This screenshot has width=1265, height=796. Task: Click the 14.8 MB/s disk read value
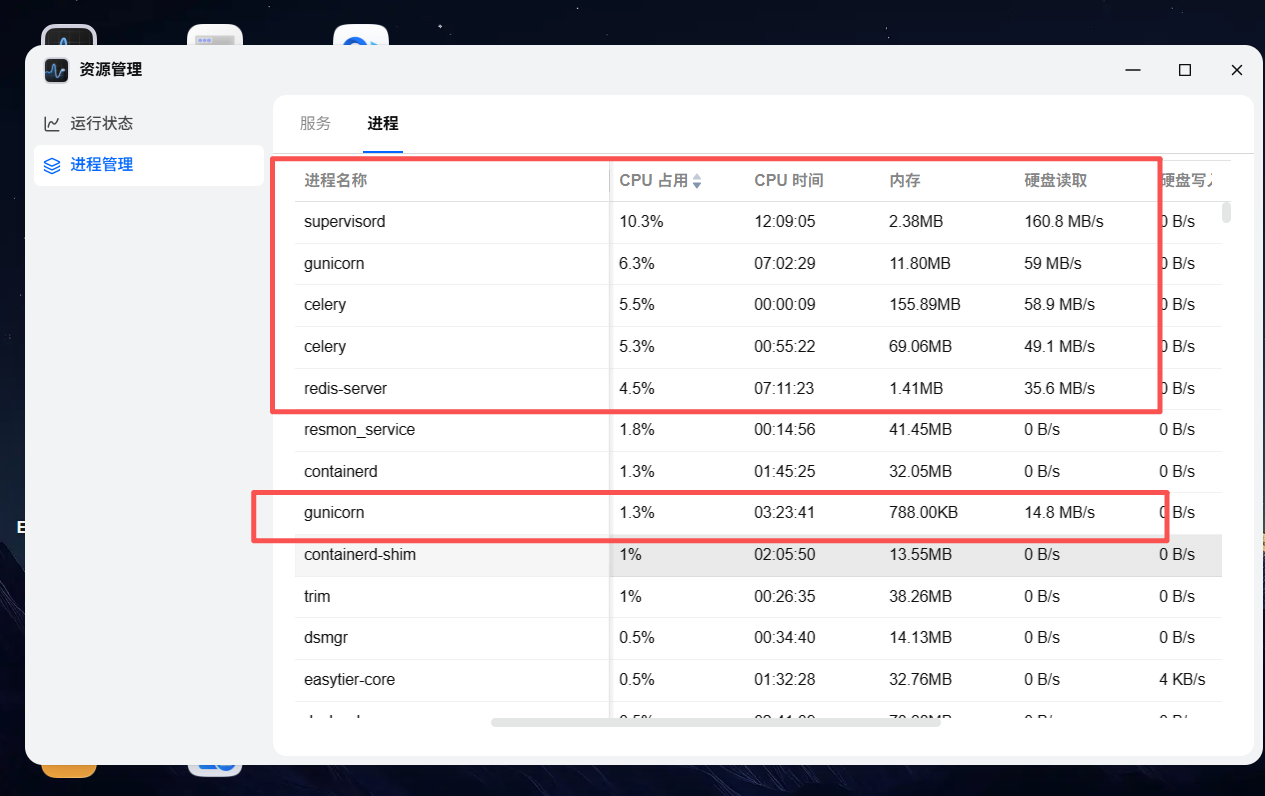point(1059,513)
